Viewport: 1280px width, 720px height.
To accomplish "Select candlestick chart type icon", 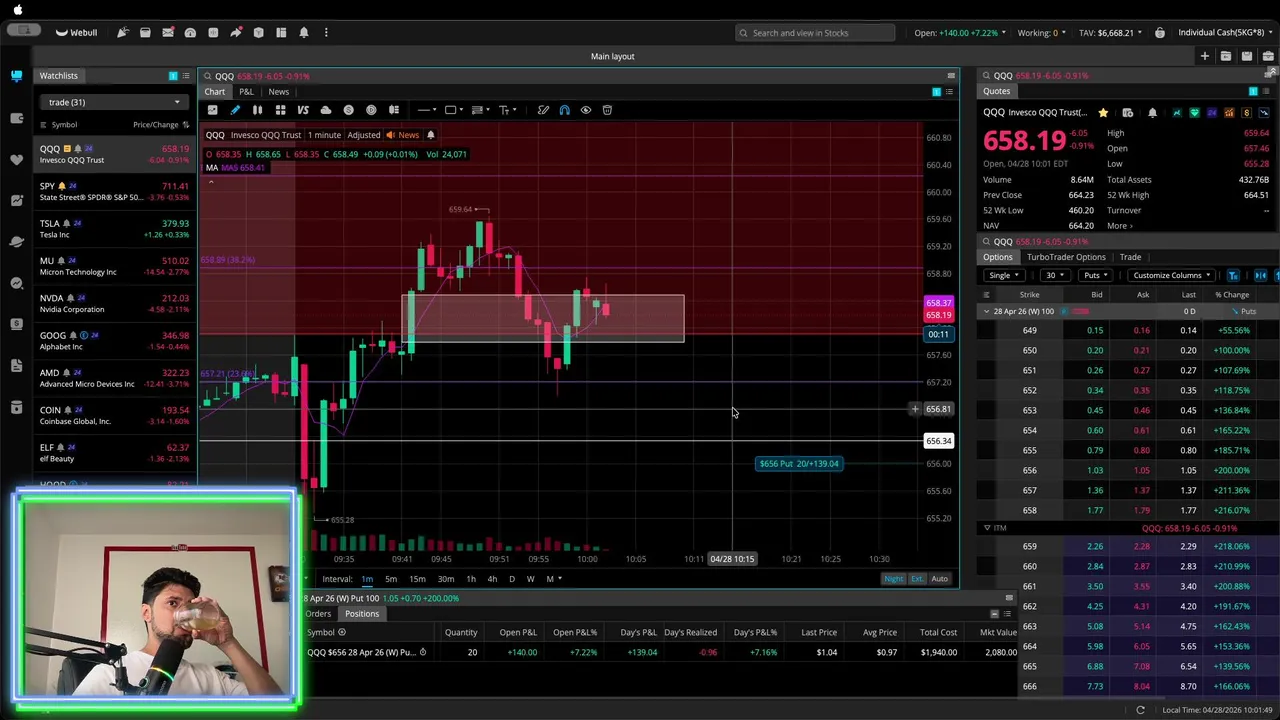I will [257, 110].
